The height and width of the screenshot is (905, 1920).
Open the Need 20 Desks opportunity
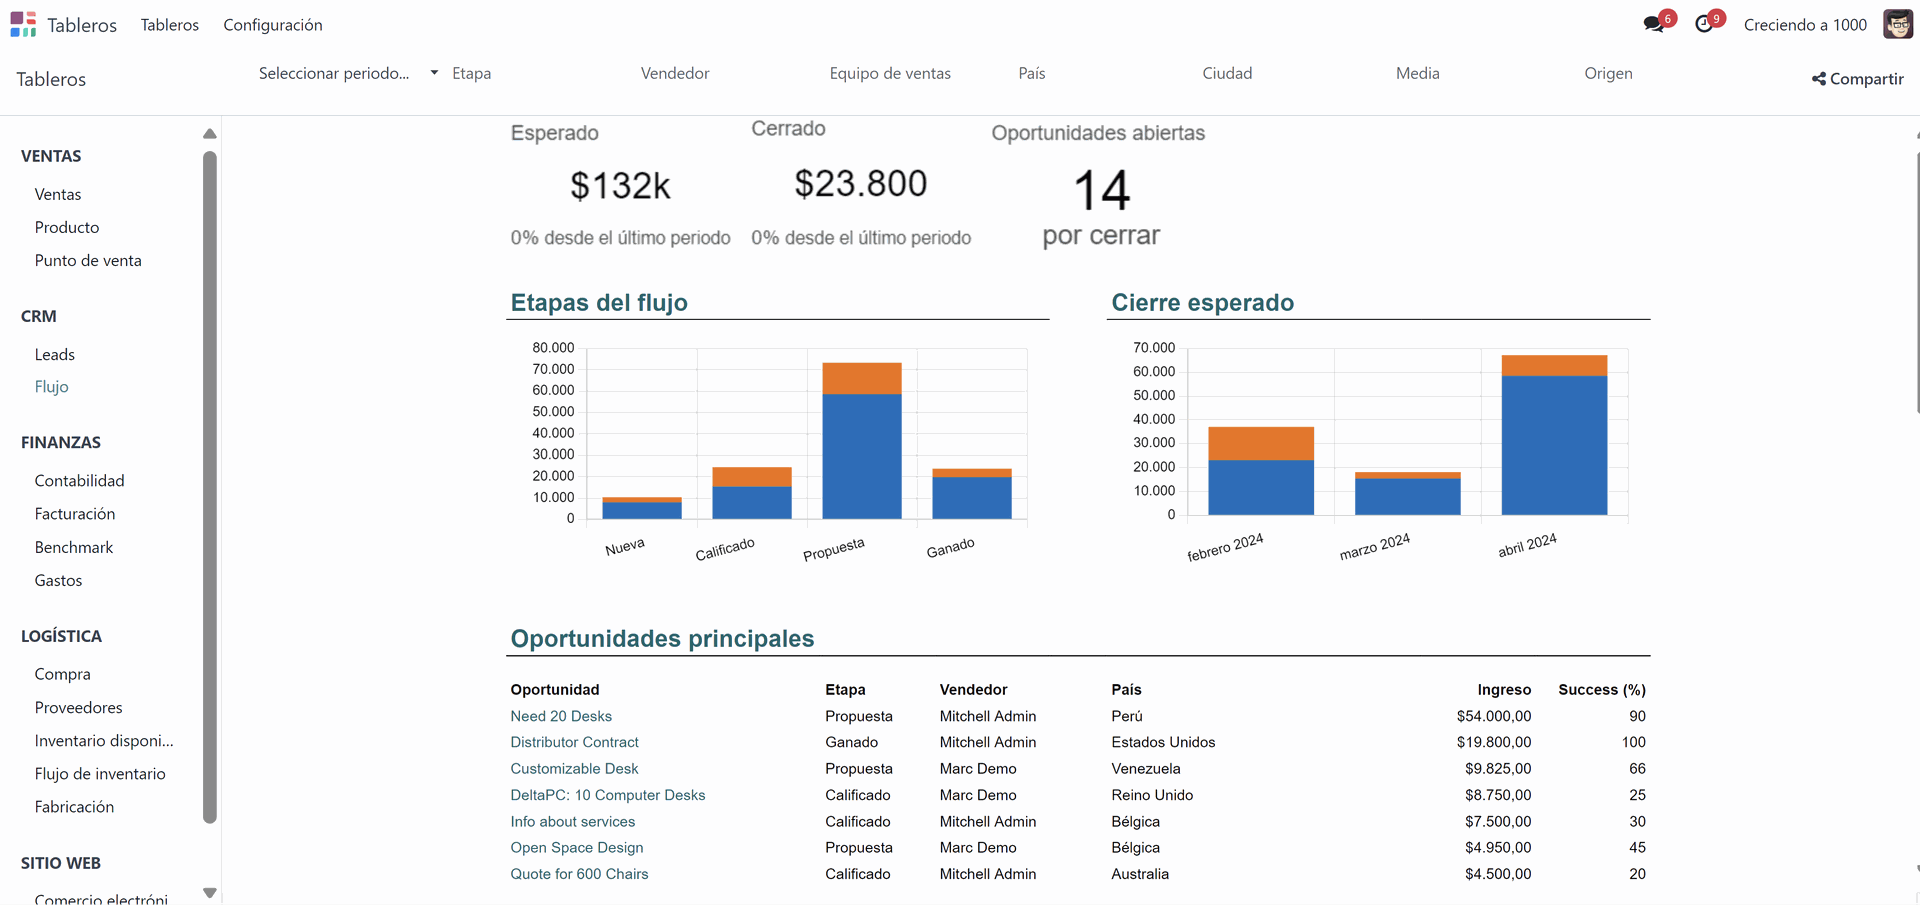560,716
